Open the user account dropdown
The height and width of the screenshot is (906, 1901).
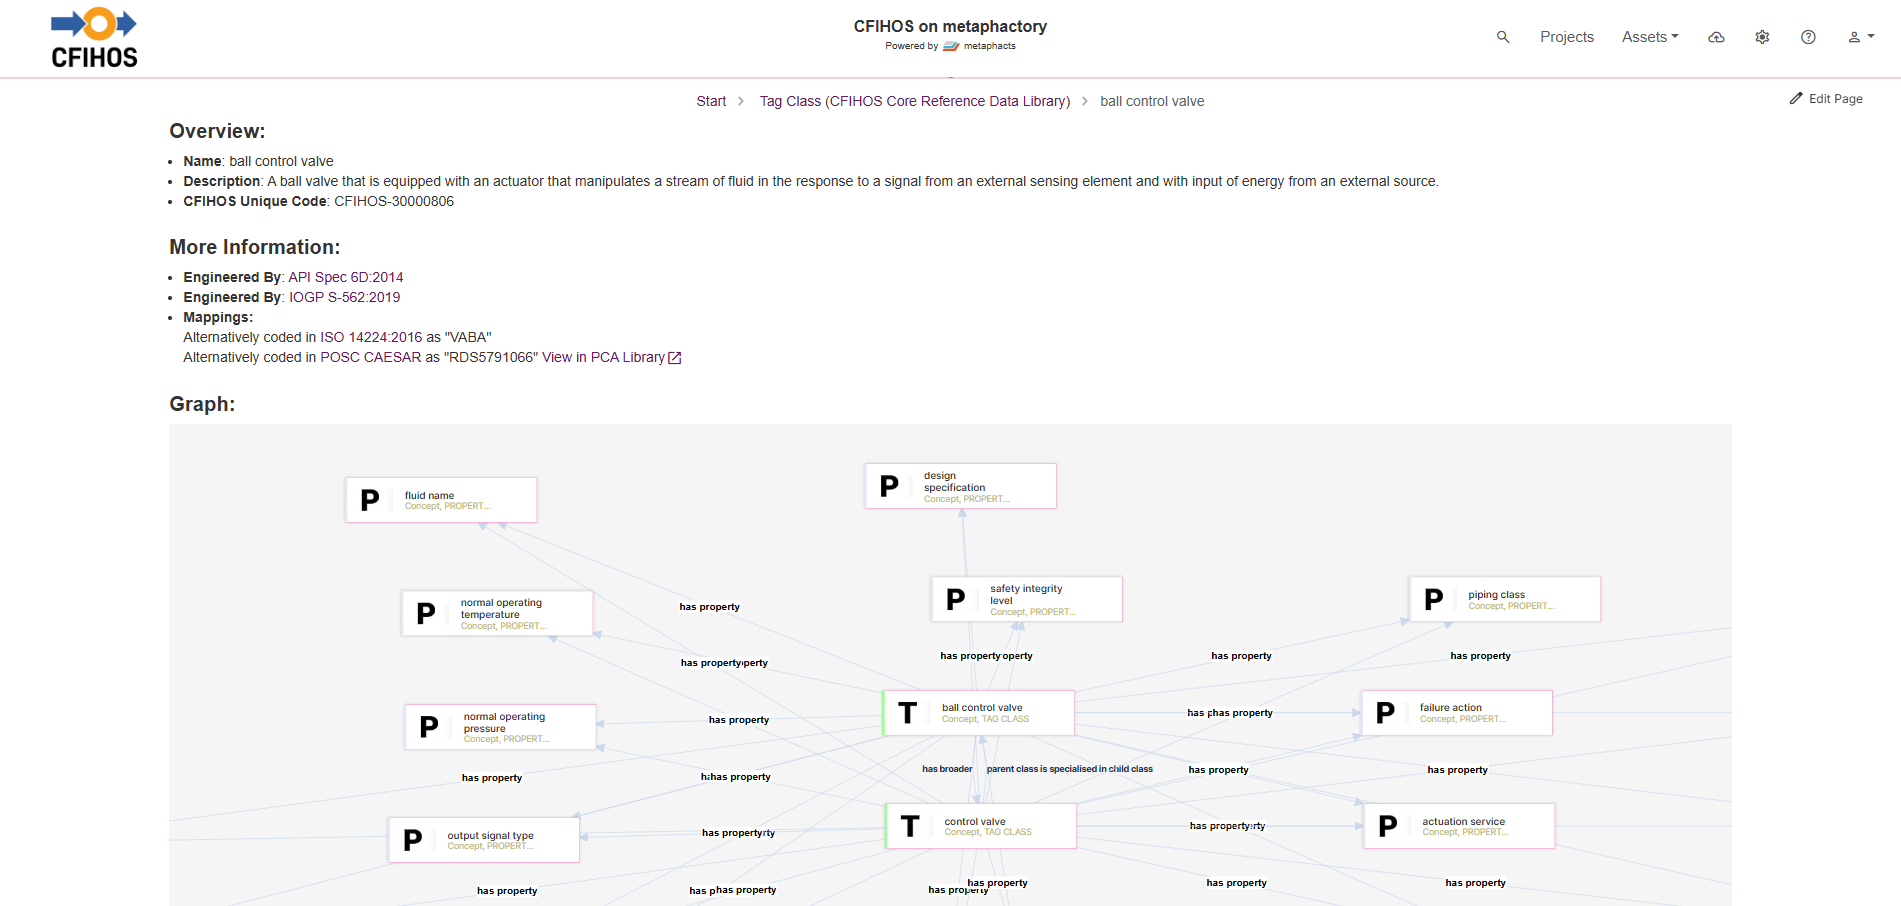click(x=1860, y=37)
